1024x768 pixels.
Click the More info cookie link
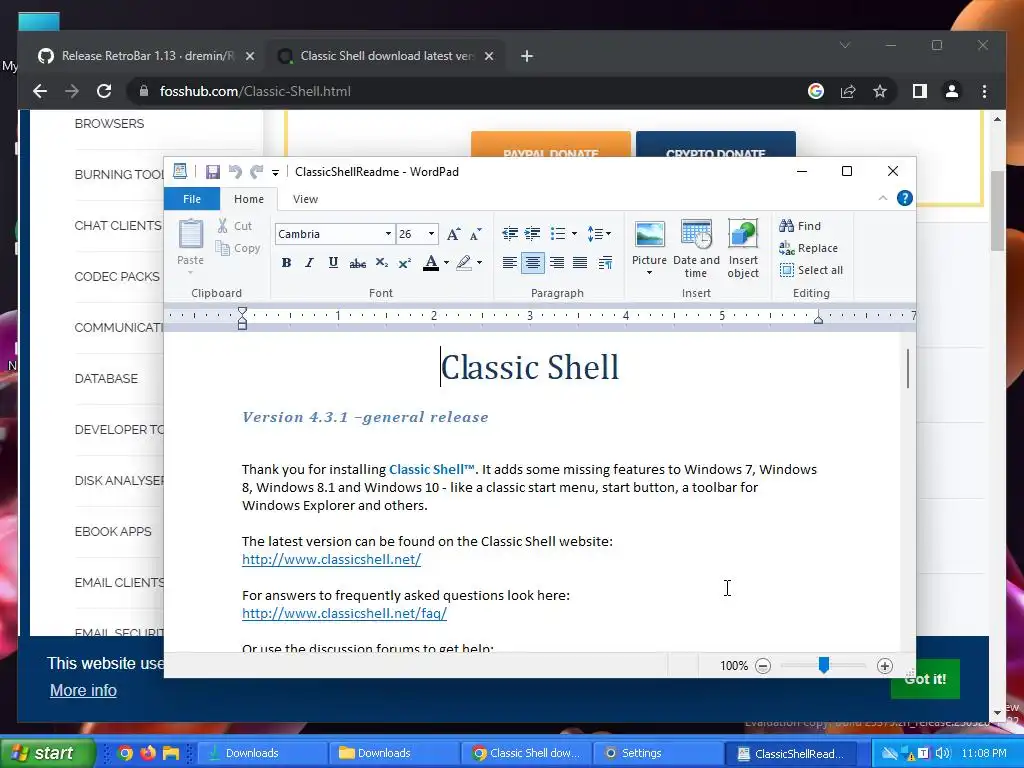[83, 690]
